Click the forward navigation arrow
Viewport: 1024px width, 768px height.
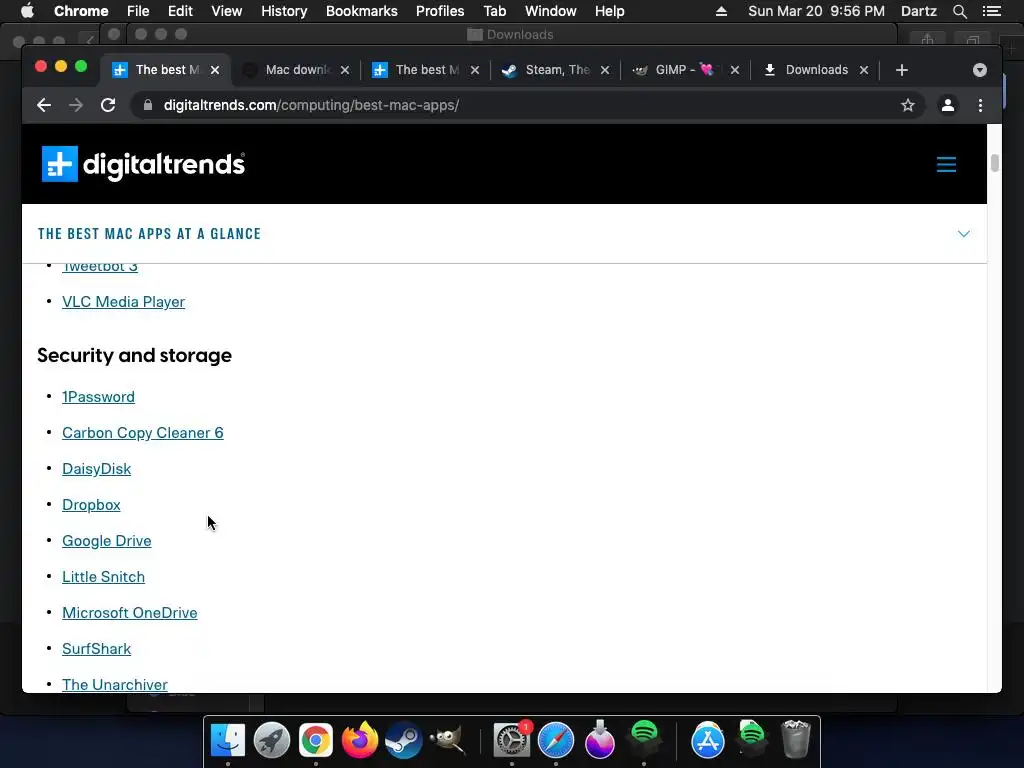(76, 105)
